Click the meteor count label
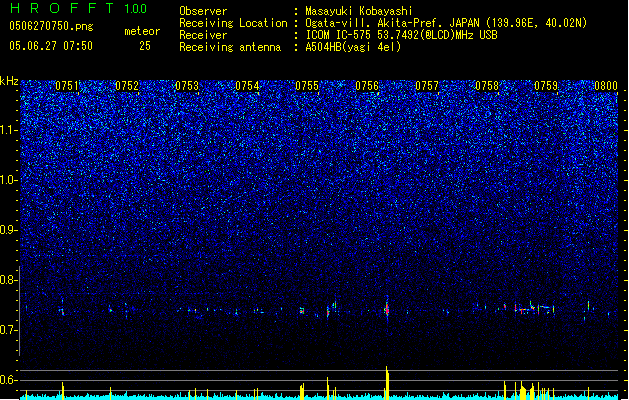The image size is (629, 400). click(x=142, y=31)
